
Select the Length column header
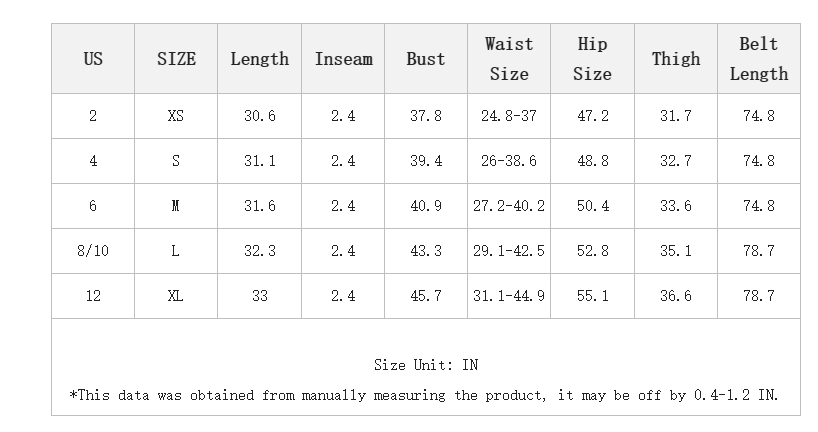(259, 59)
